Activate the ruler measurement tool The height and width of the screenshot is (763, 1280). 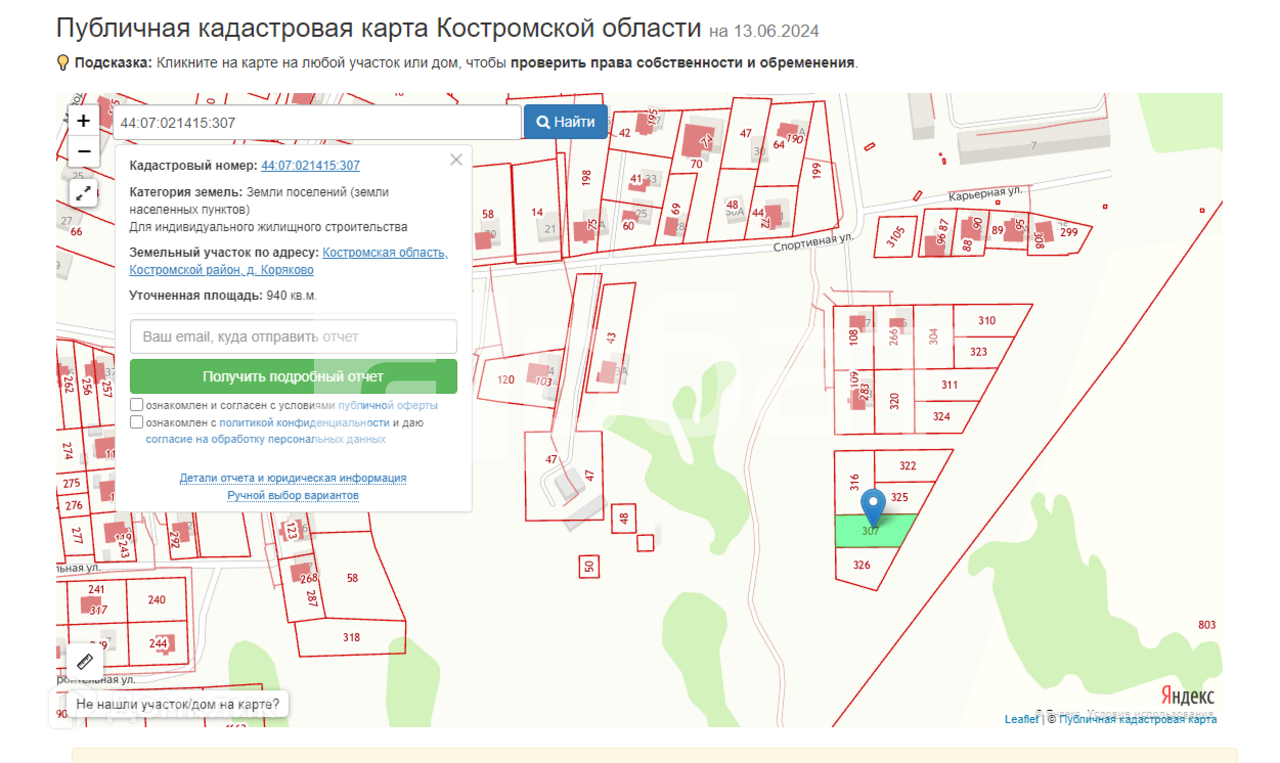click(84, 661)
